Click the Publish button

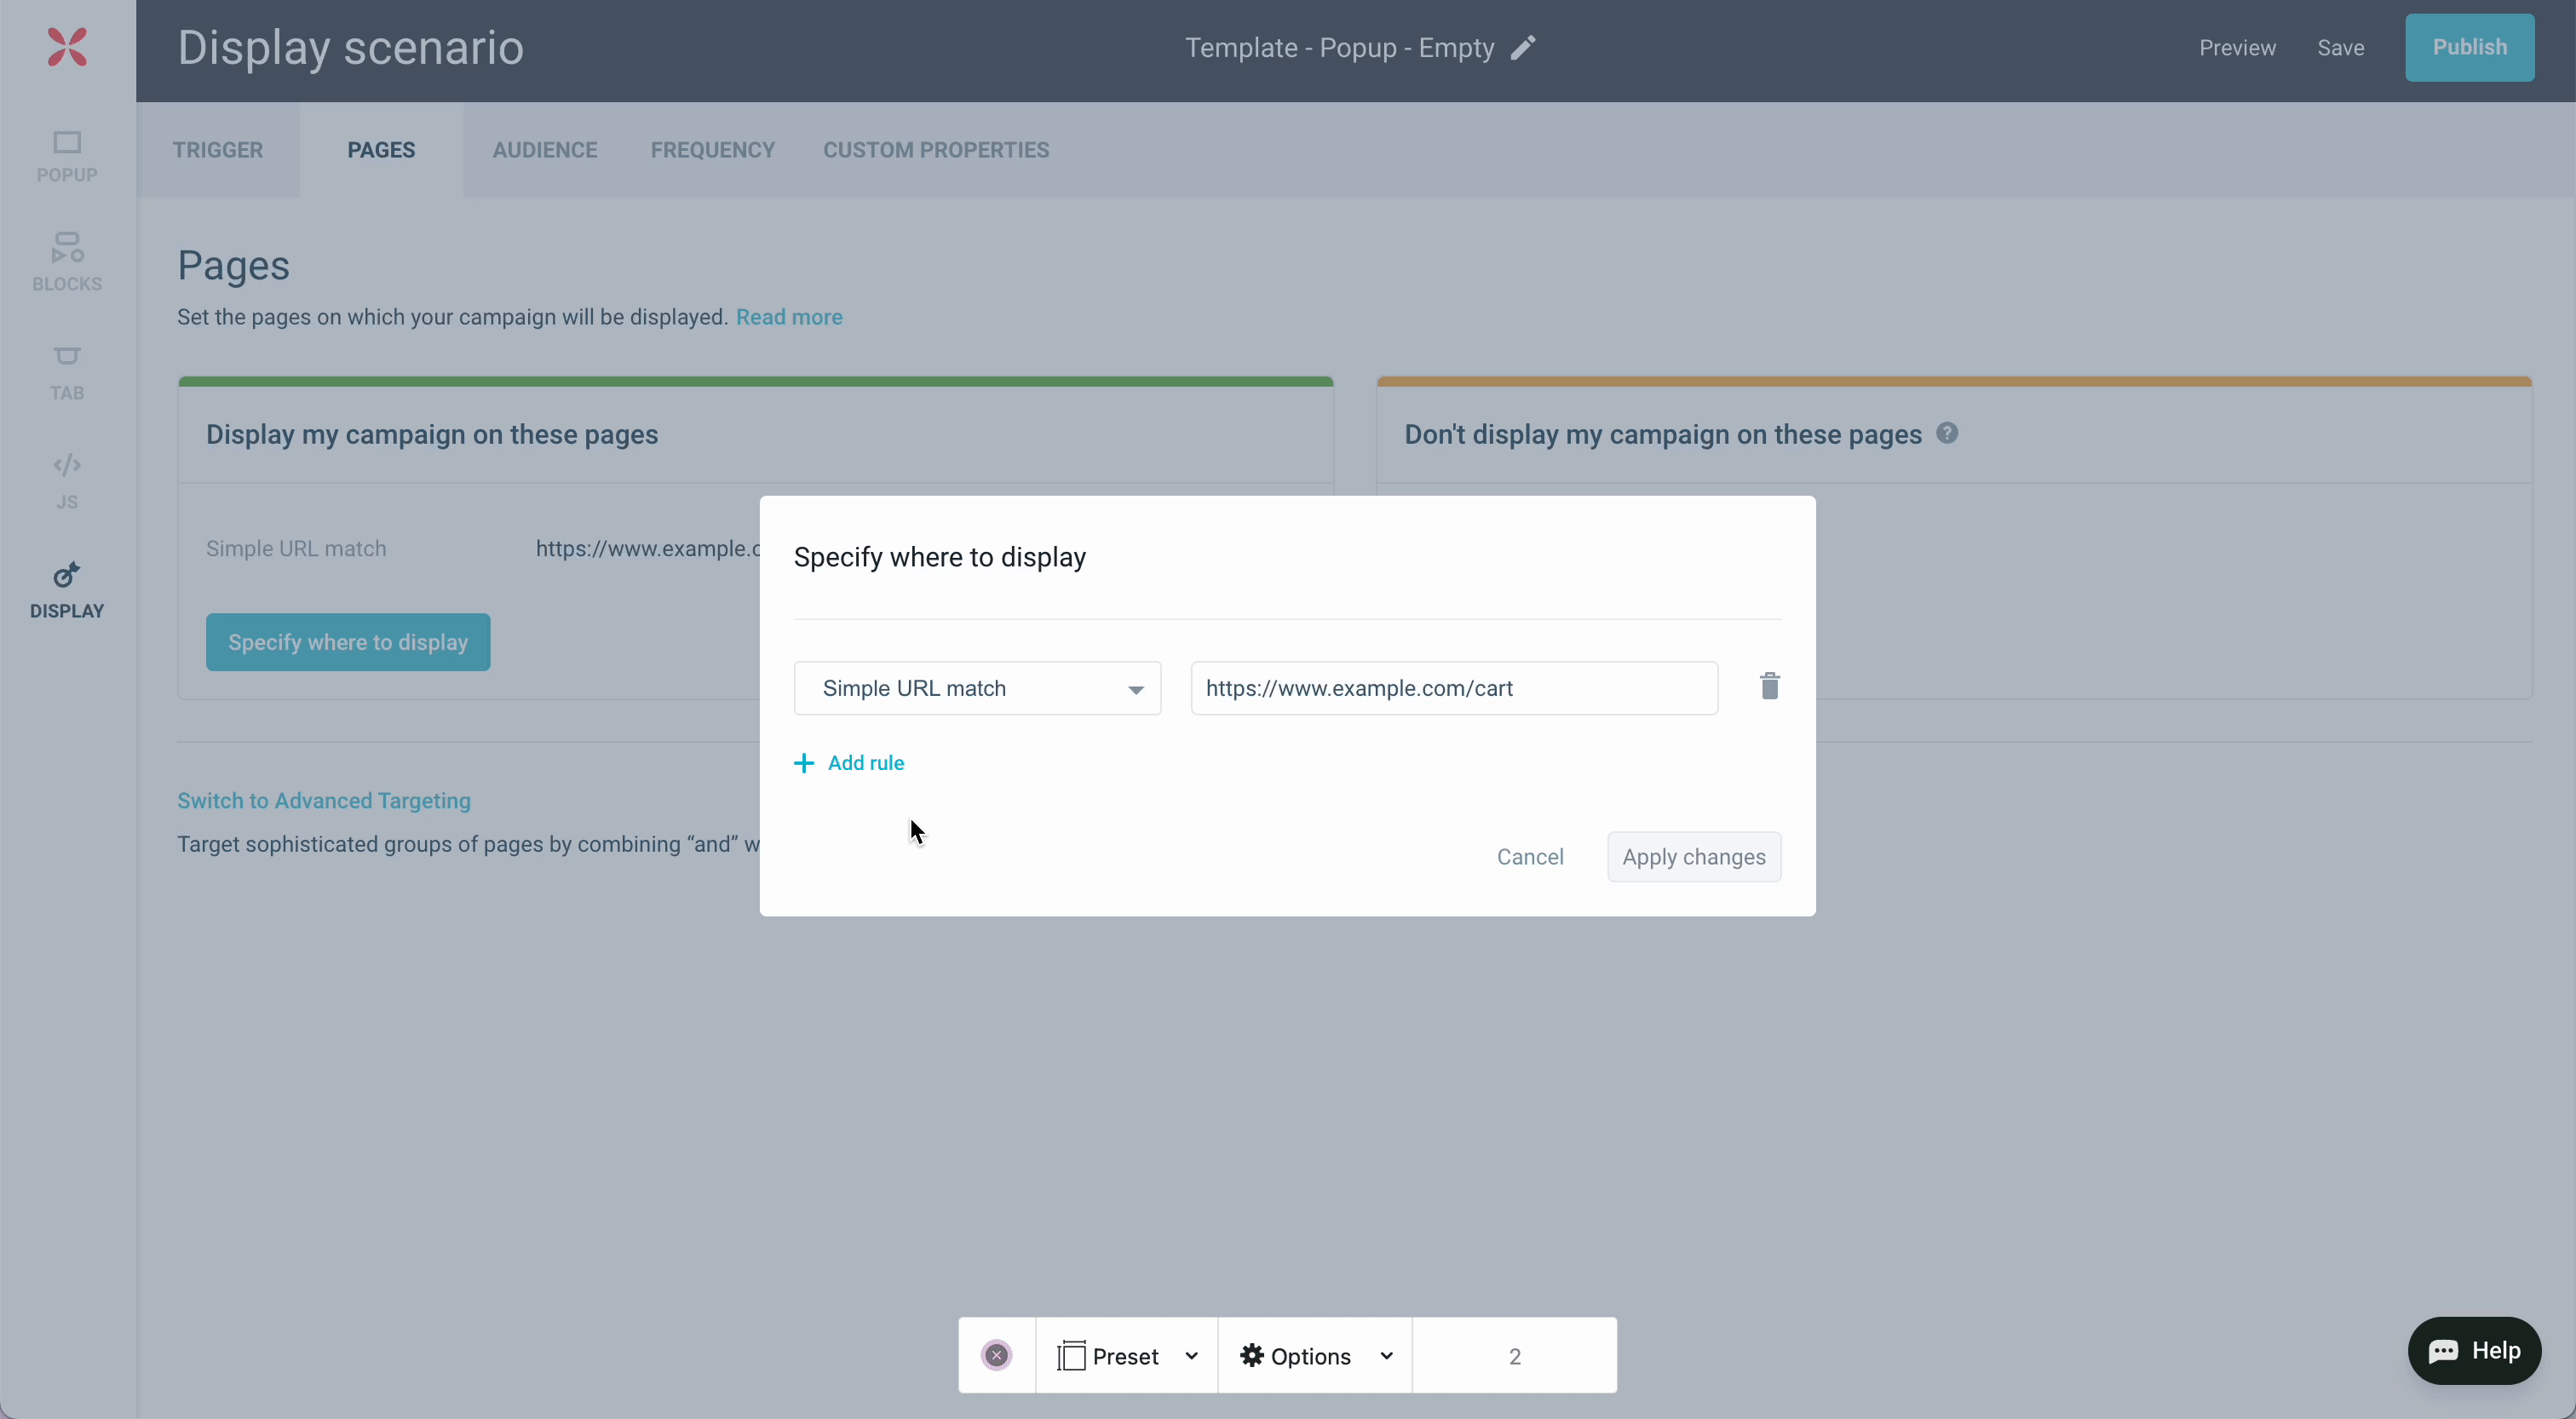pos(2469,47)
